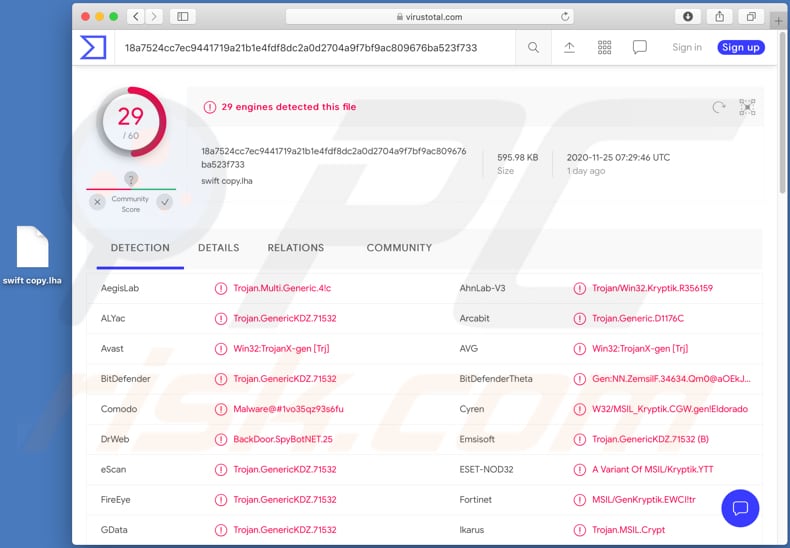Viewport: 790px width, 548px height.
Task: Click the BitDefenderTheta engine name
Action: 496,379
